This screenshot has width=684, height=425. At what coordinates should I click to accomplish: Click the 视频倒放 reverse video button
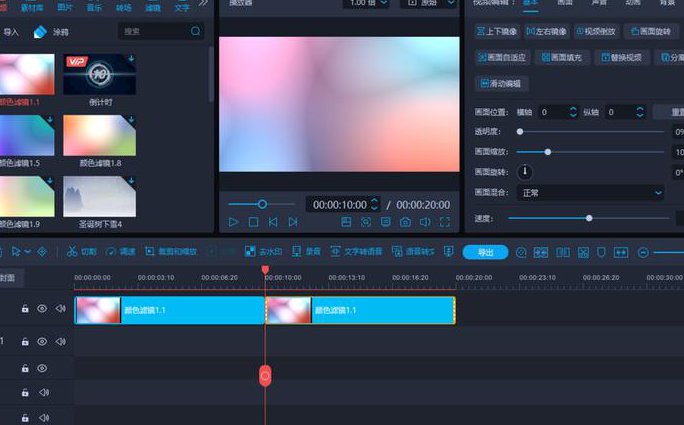coord(596,31)
